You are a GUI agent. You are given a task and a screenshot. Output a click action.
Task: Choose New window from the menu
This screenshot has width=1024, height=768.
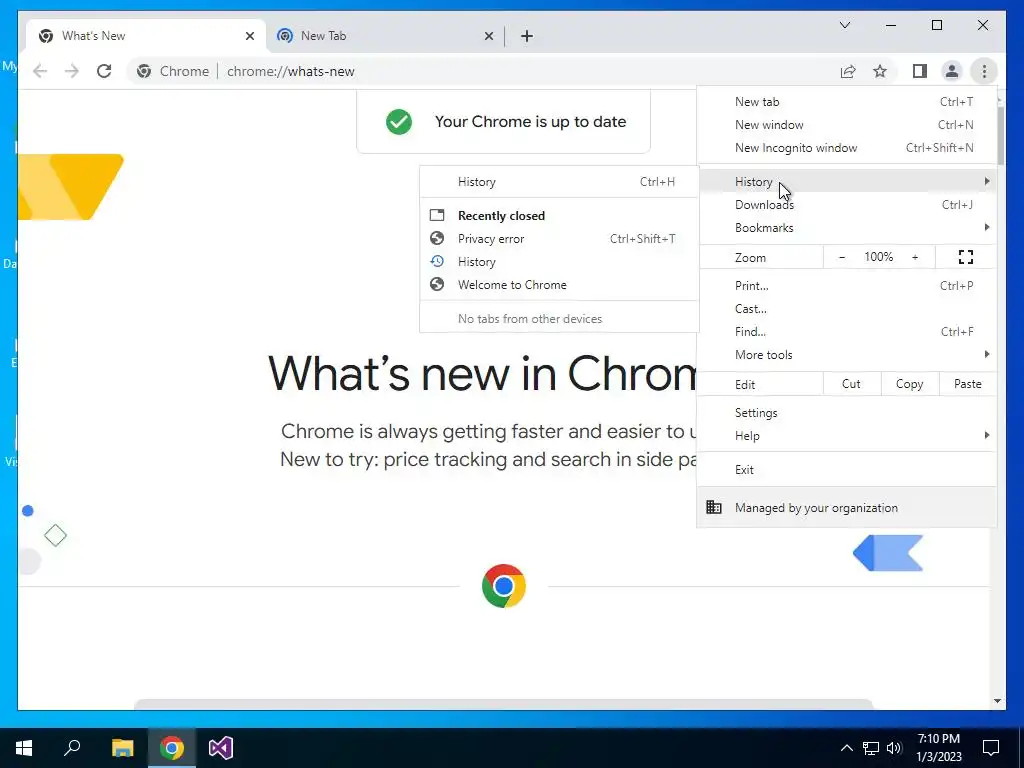pos(847,125)
